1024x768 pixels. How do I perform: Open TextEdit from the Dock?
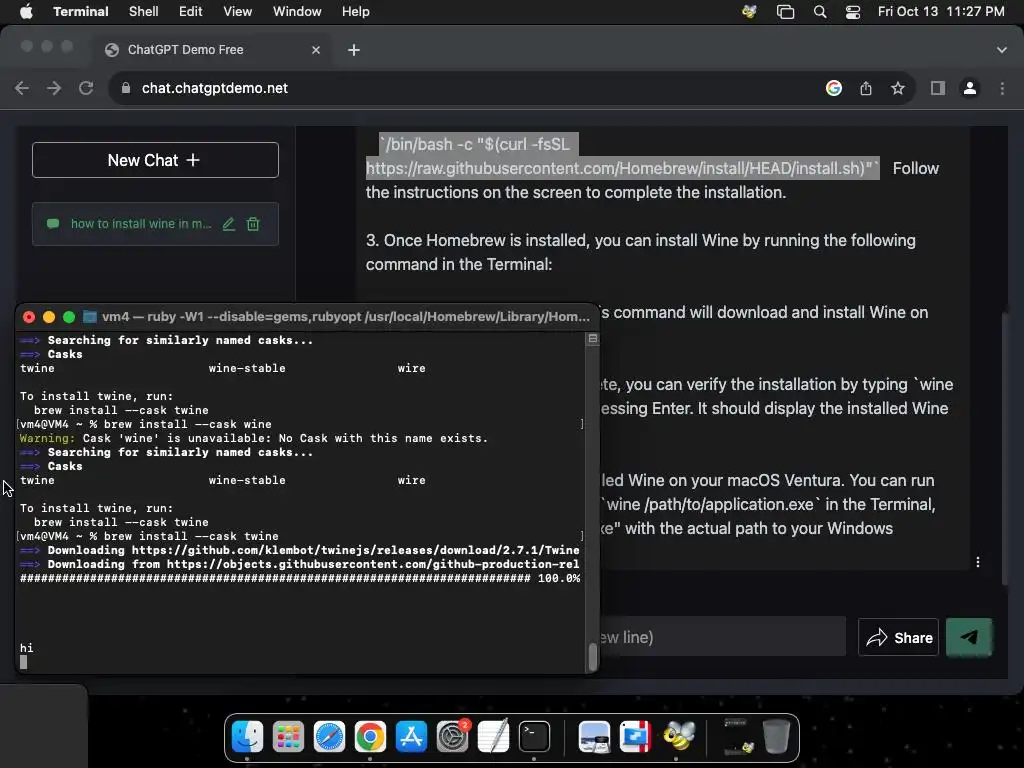click(493, 737)
